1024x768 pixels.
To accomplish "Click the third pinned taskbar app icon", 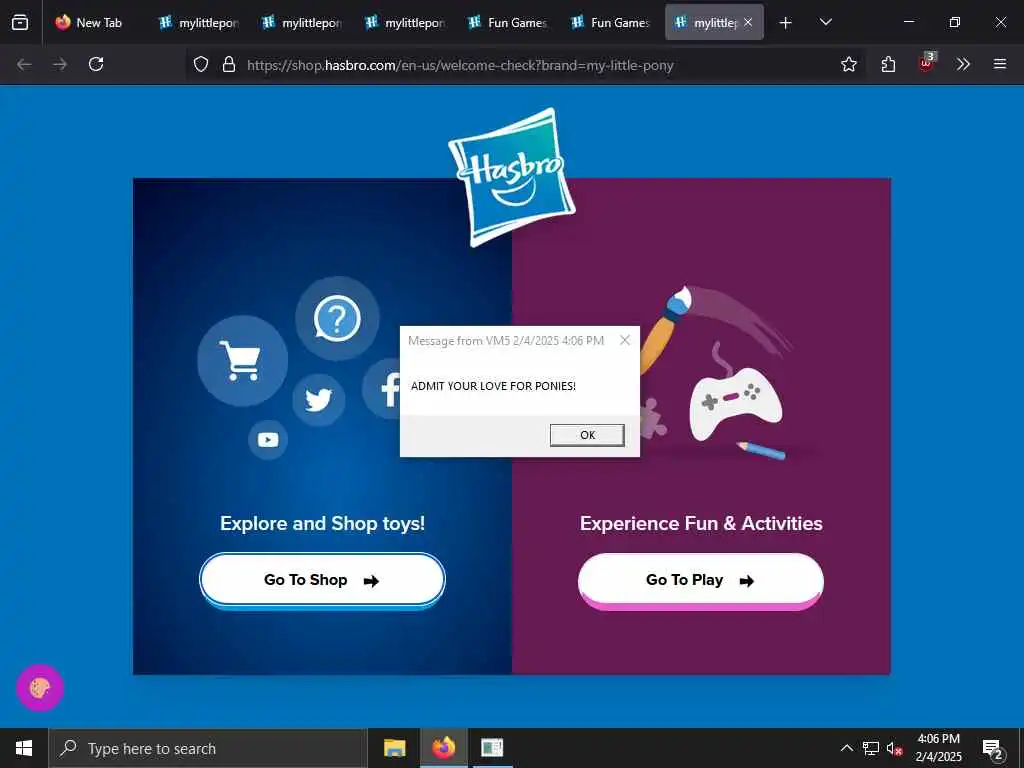I will point(492,748).
